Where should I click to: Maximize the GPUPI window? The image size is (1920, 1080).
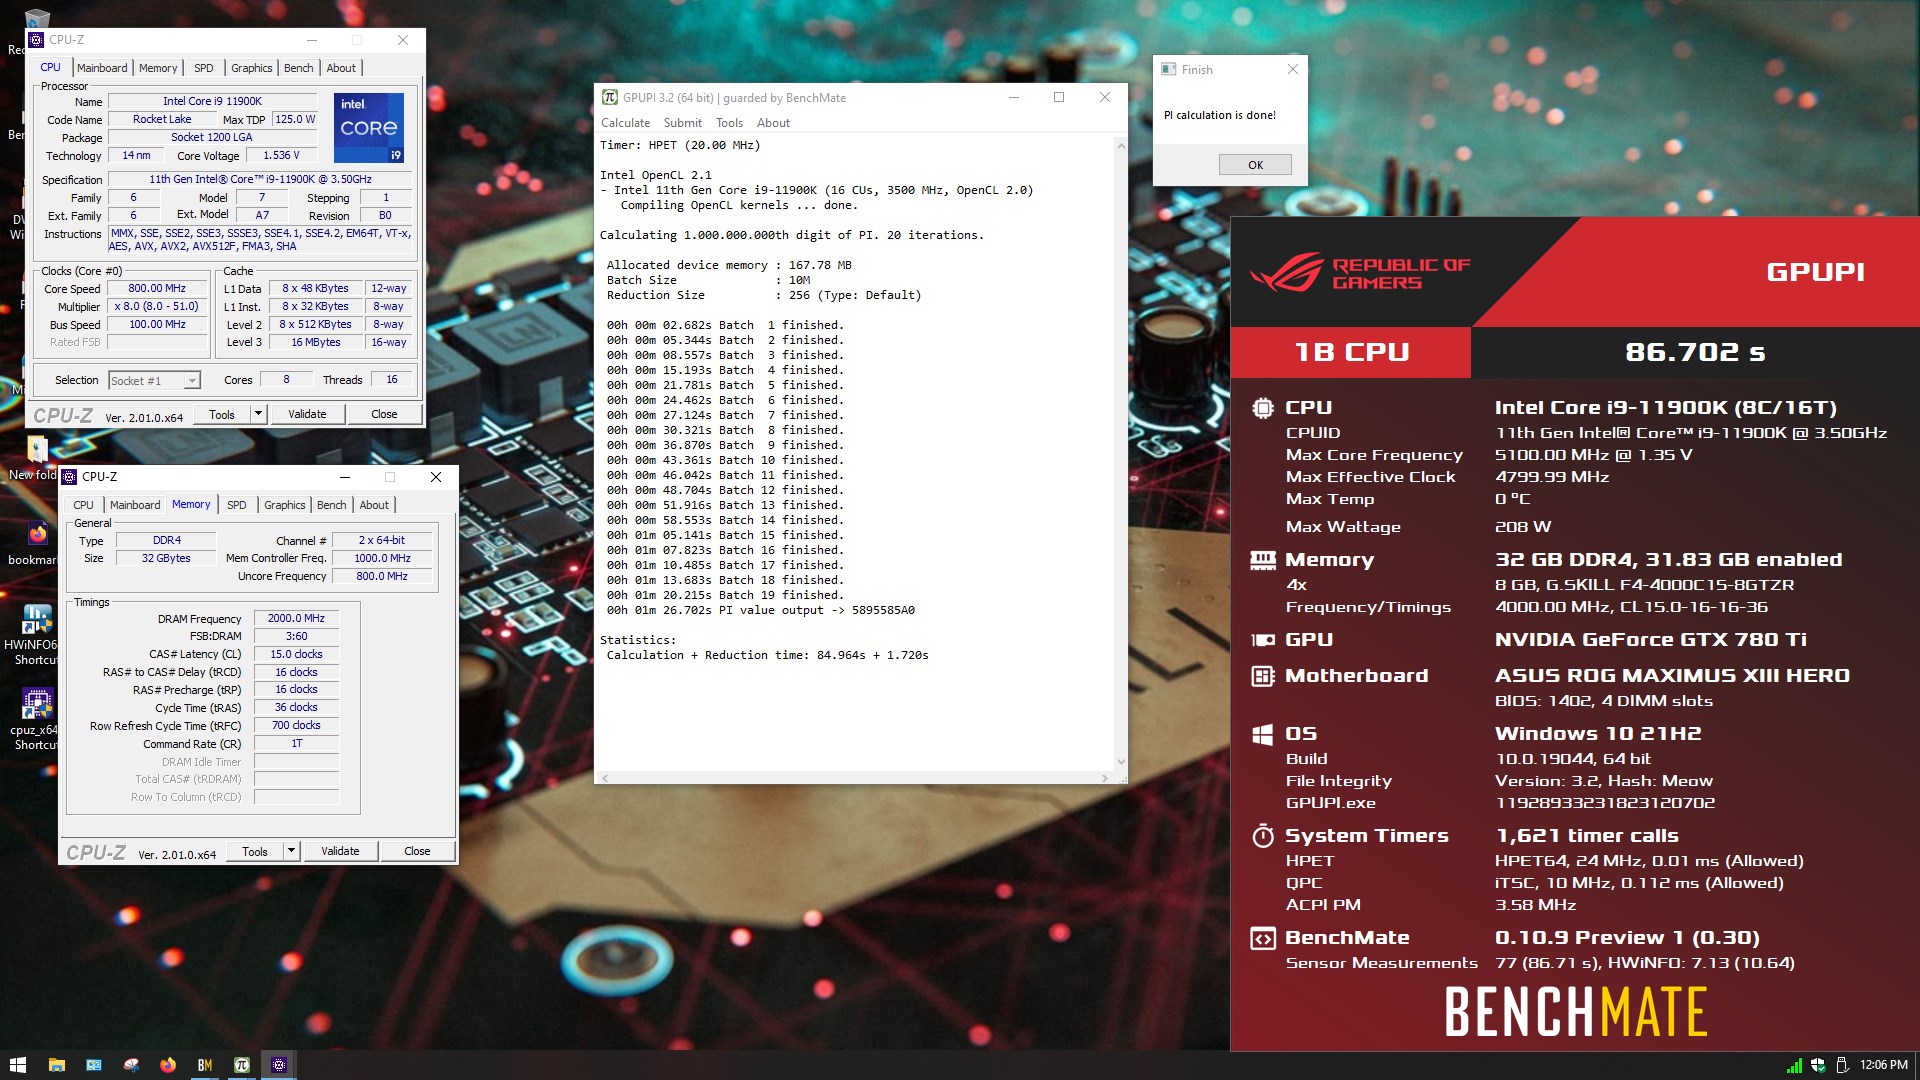pos(1059,97)
